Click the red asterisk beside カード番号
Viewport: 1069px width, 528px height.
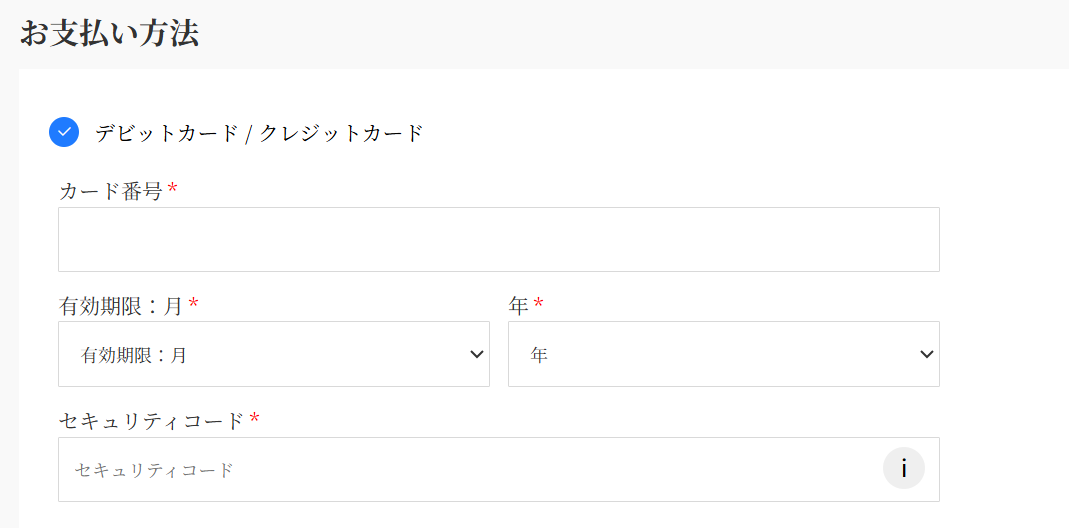click(173, 190)
